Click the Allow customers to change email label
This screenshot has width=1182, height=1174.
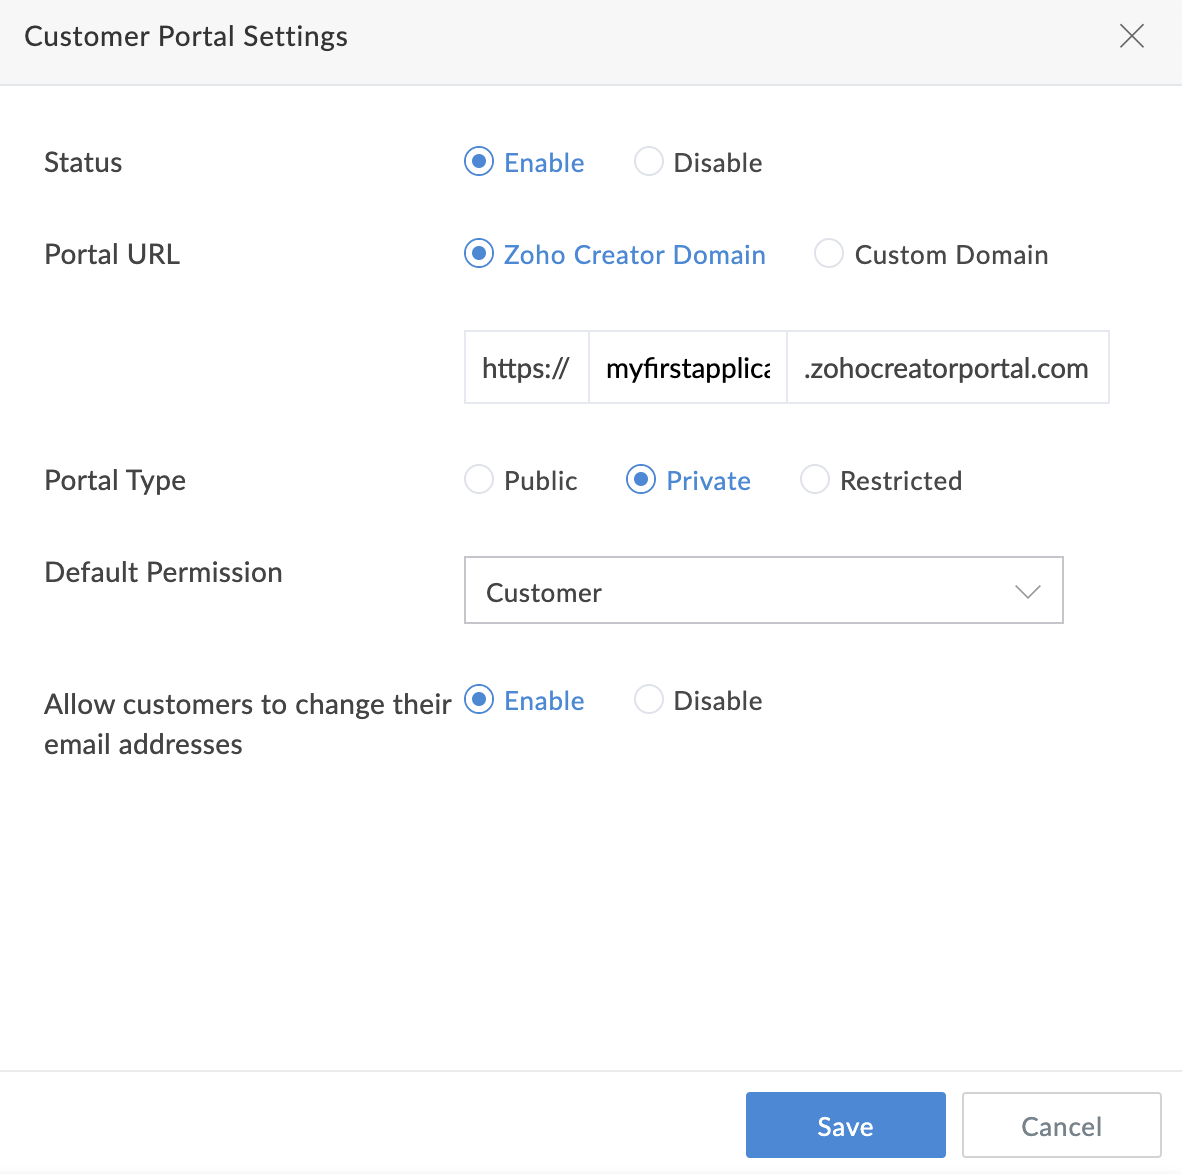[248, 724]
